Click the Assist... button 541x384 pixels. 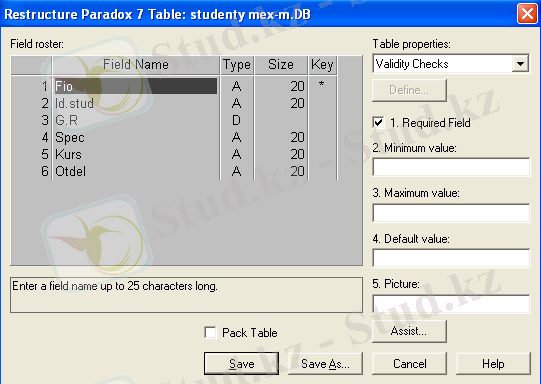(x=409, y=331)
